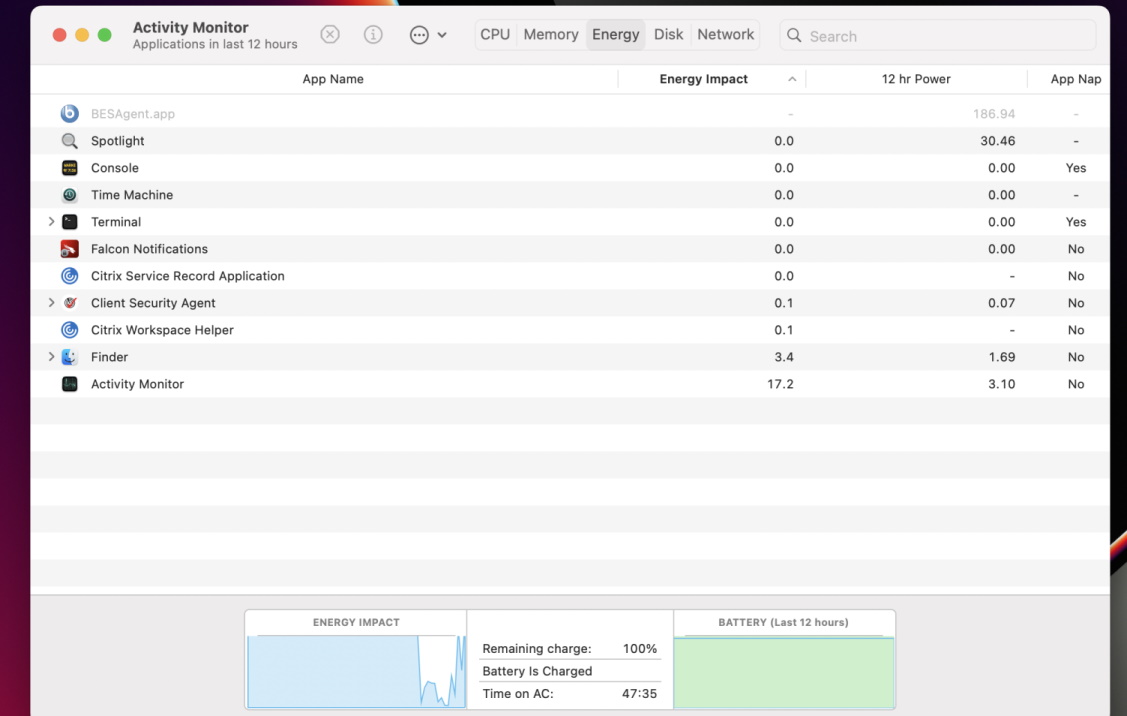Click the Time Machine app icon
Image resolution: width=1127 pixels, height=716 pixels.
pos(70,195)
